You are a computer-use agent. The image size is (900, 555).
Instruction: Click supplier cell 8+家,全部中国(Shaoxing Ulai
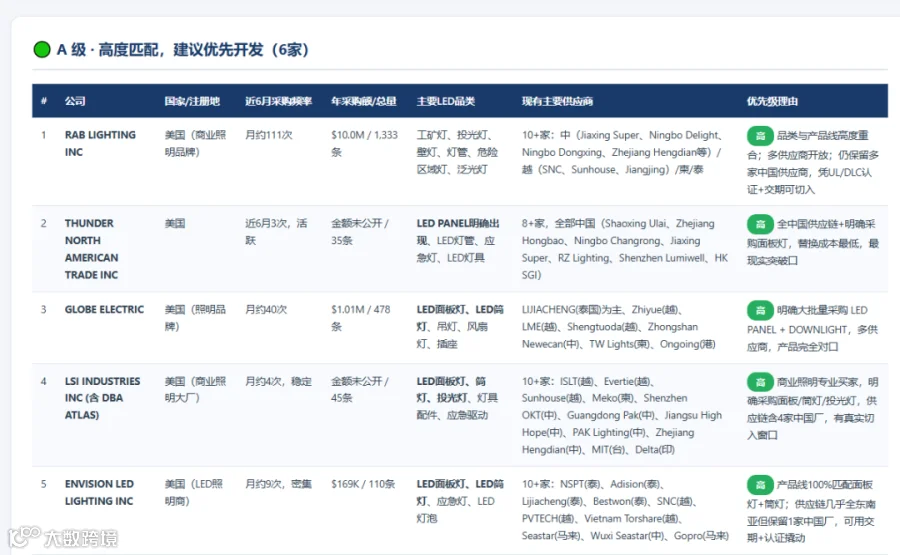click(624, 249)
